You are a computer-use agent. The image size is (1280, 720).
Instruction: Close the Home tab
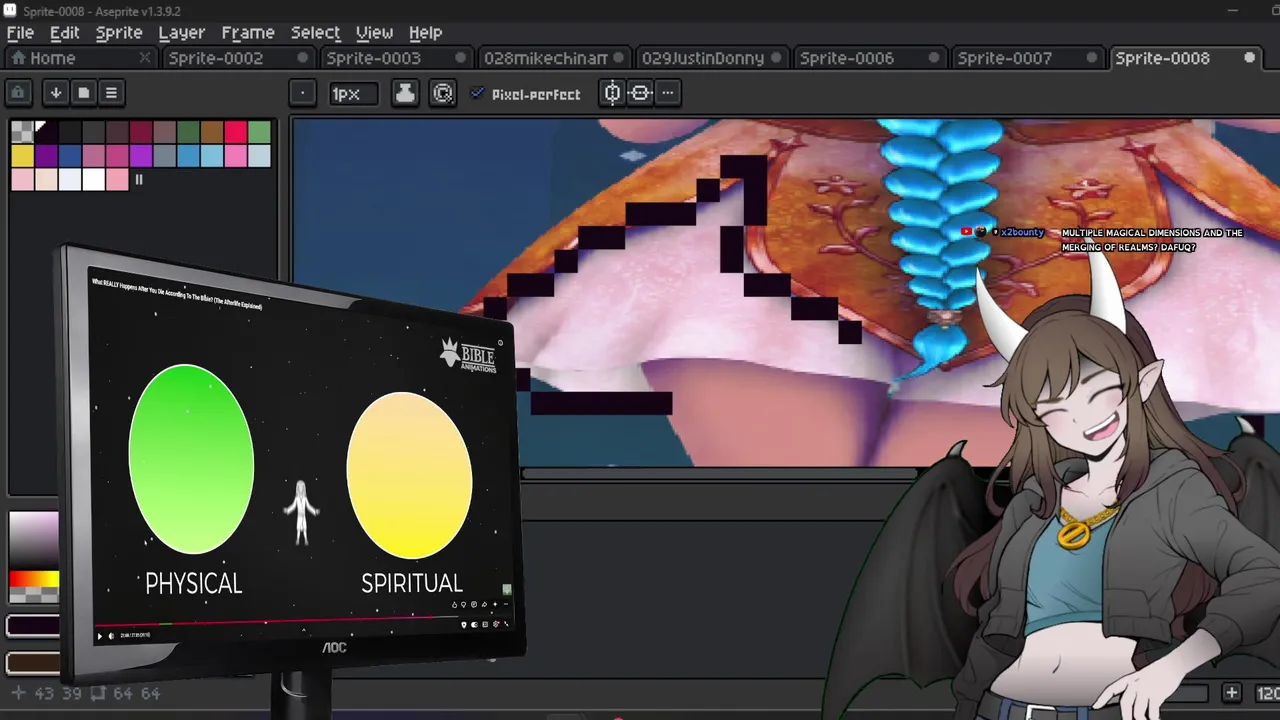pos(144,58)
